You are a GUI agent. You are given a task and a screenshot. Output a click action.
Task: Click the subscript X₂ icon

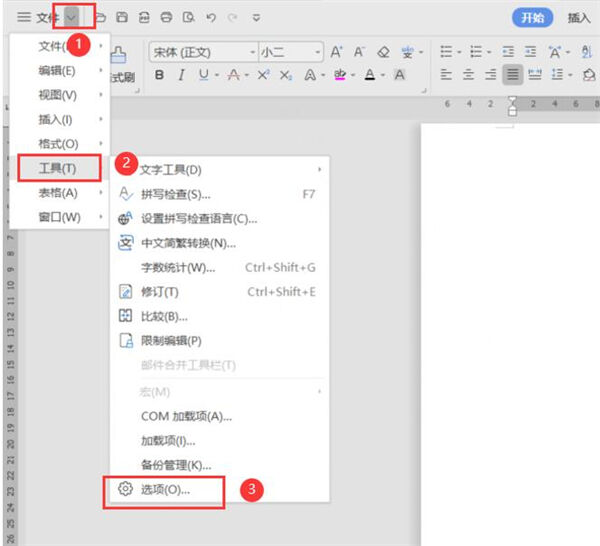[286, 75]
